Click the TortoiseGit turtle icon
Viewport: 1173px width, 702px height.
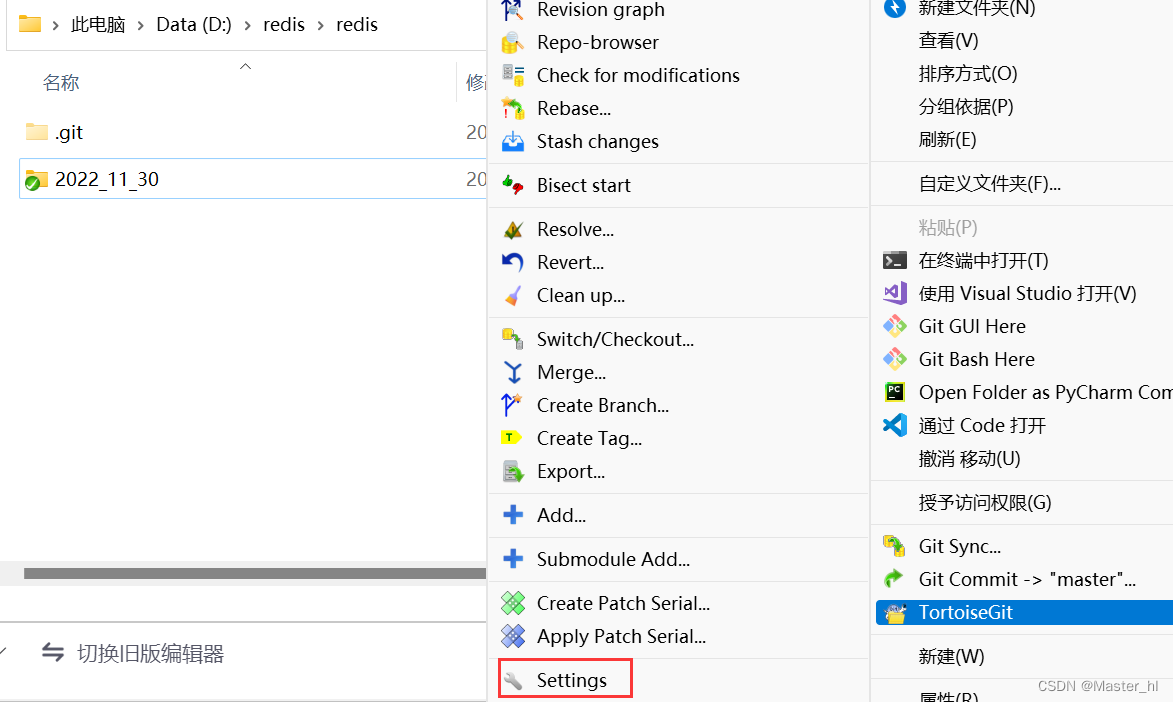tap(895, 613)
